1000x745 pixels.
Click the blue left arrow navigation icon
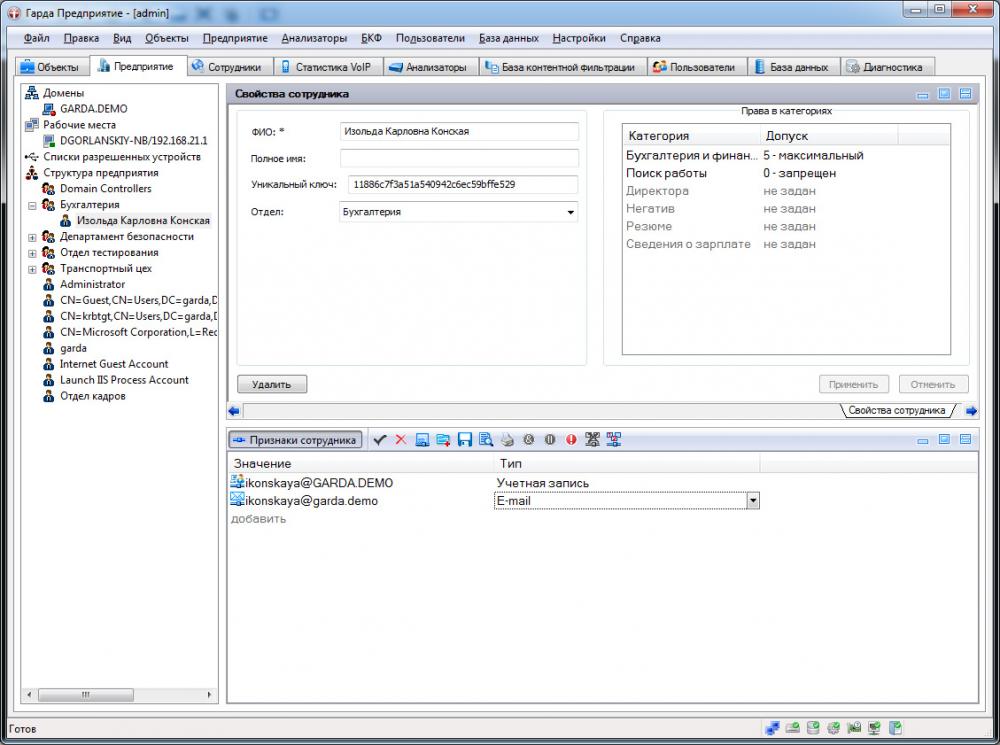pyautogui.click(x=234, y=410)
